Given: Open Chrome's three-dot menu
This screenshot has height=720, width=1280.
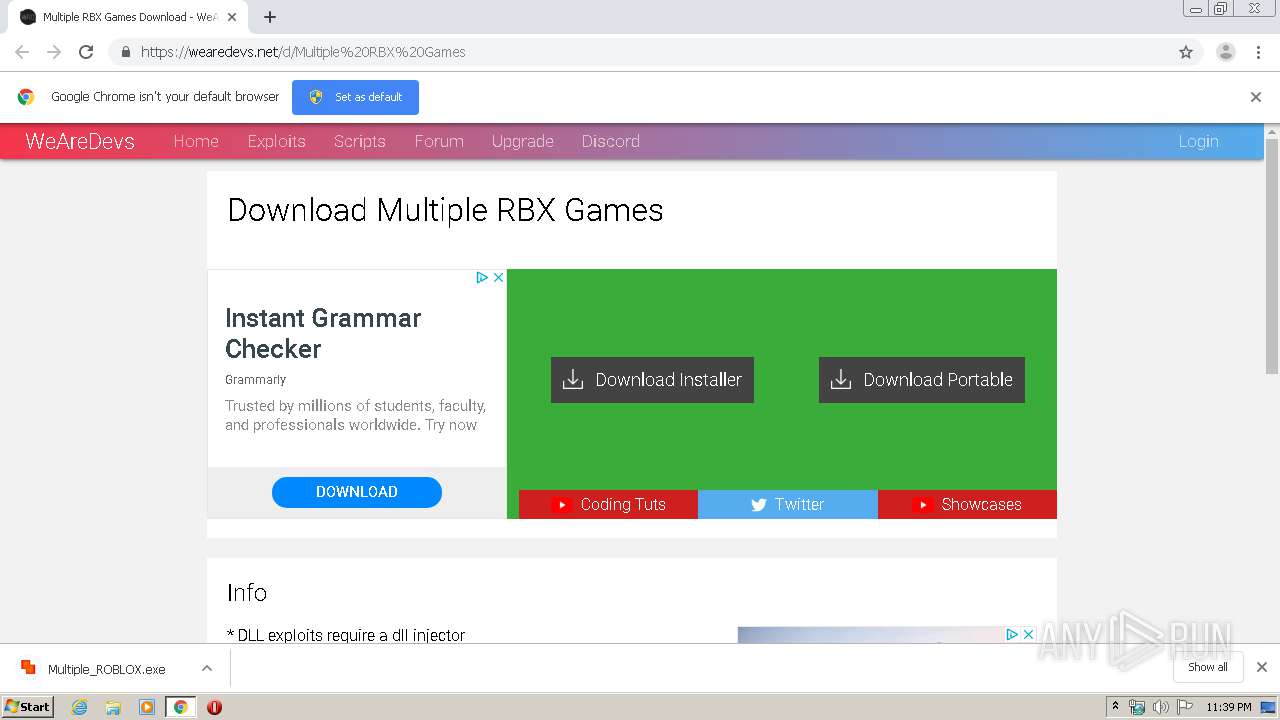Looking at the screenshot, I should tap(1258, 52).
